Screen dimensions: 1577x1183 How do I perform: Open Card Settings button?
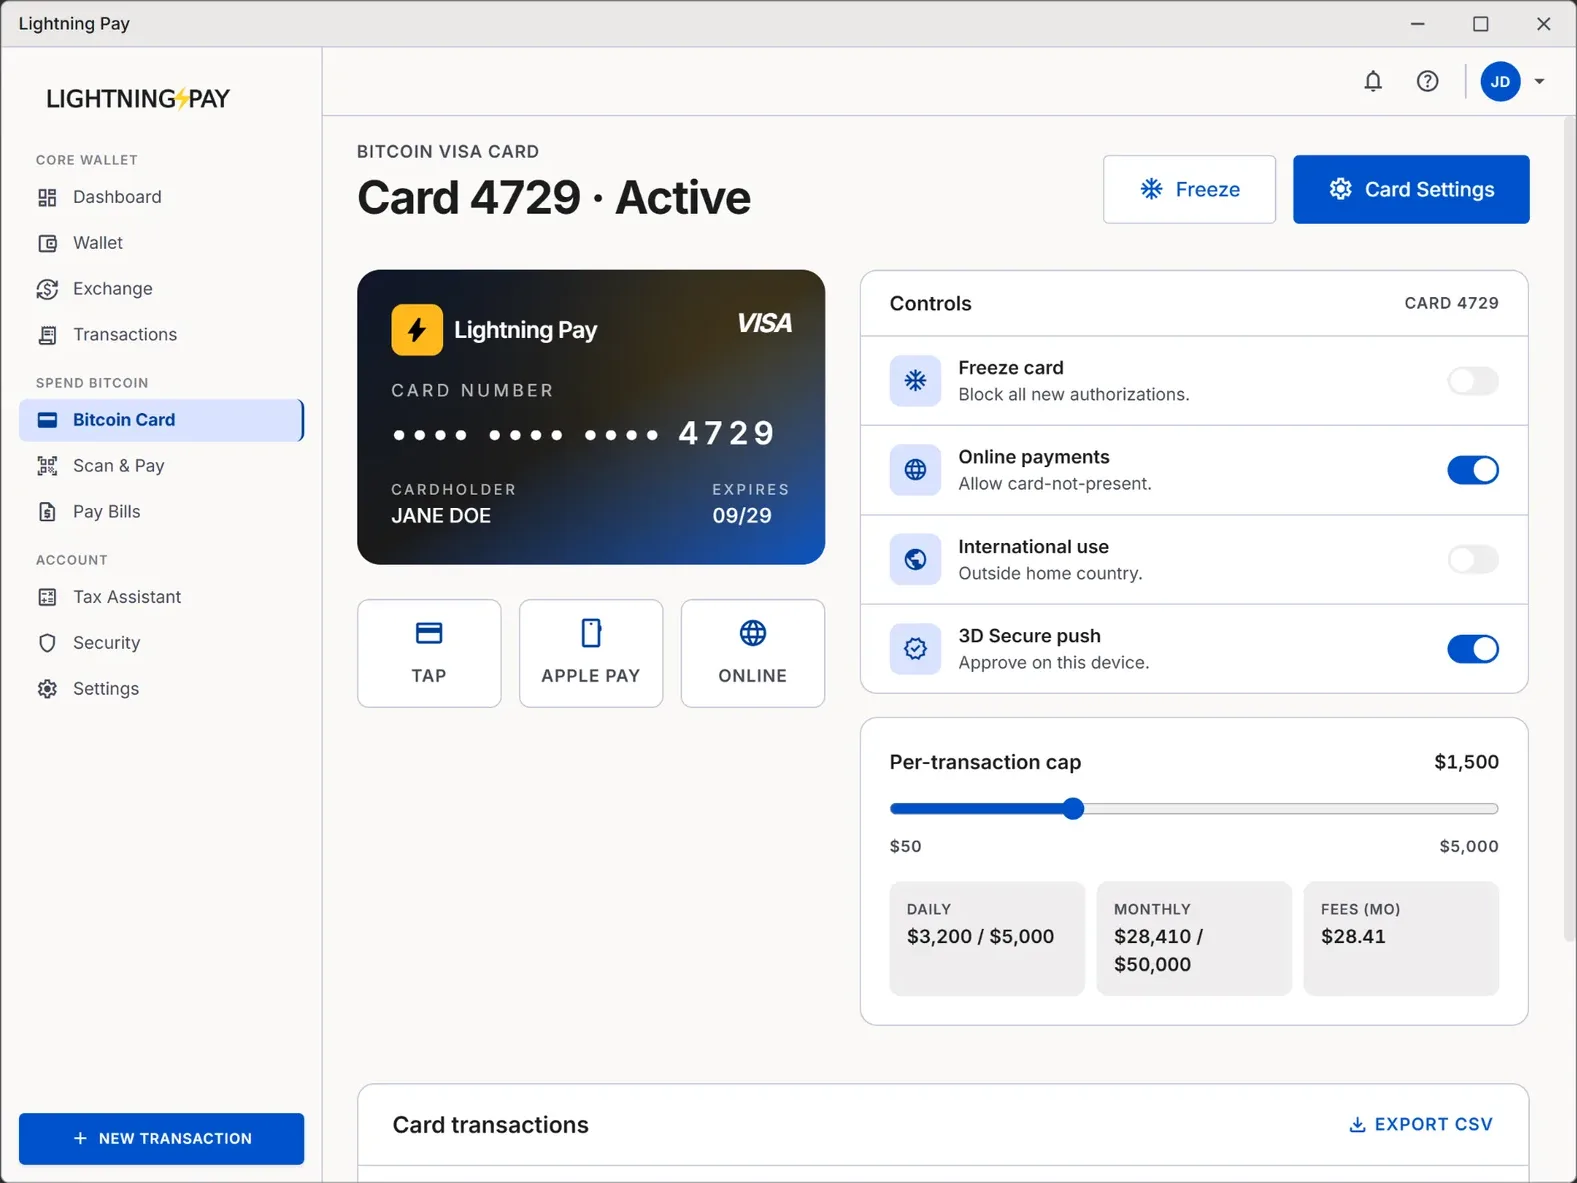(x=1411, y=189)
